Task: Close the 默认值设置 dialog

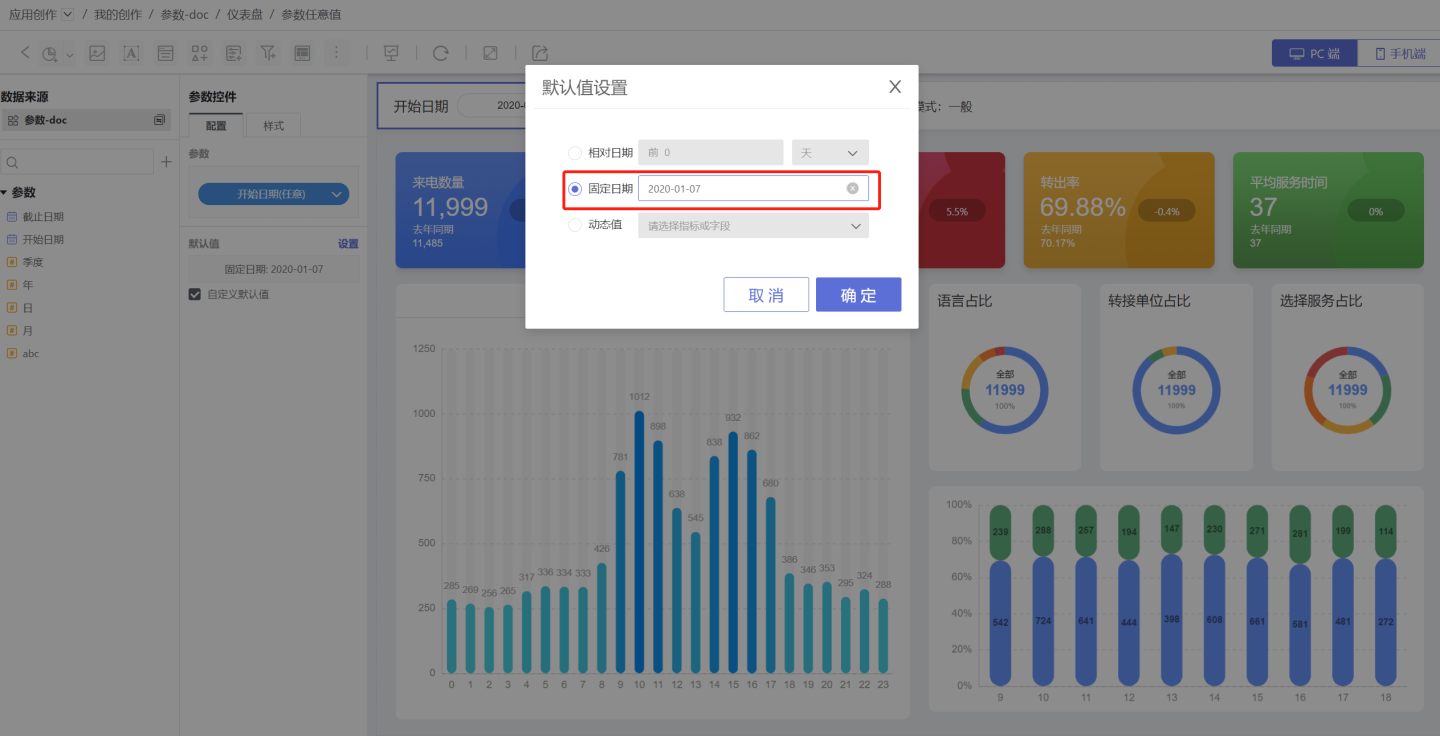Action: (x=895, y=87)
